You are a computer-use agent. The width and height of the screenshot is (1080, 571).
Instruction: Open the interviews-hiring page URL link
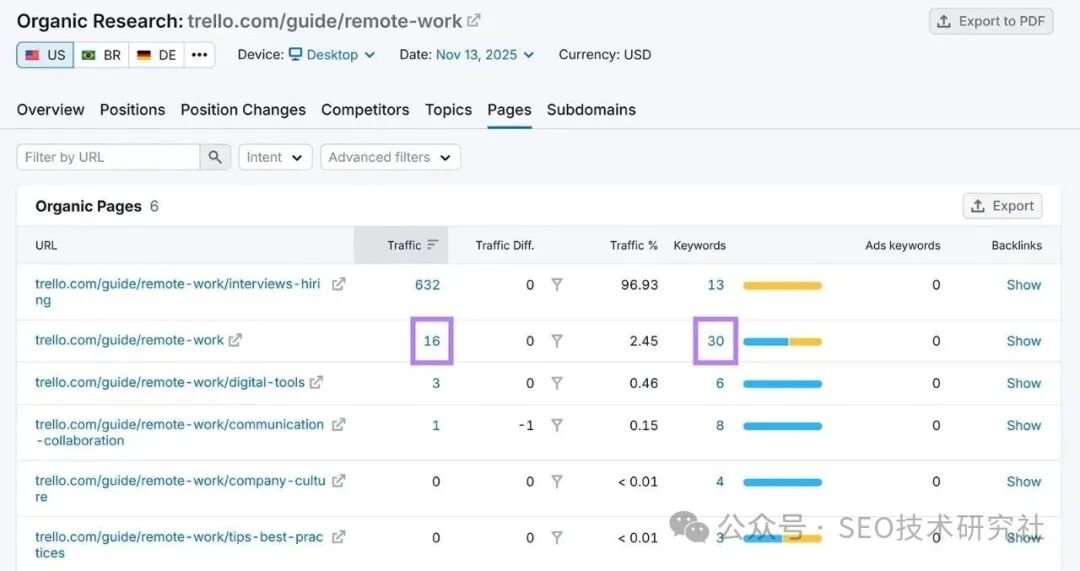[178, 291]
